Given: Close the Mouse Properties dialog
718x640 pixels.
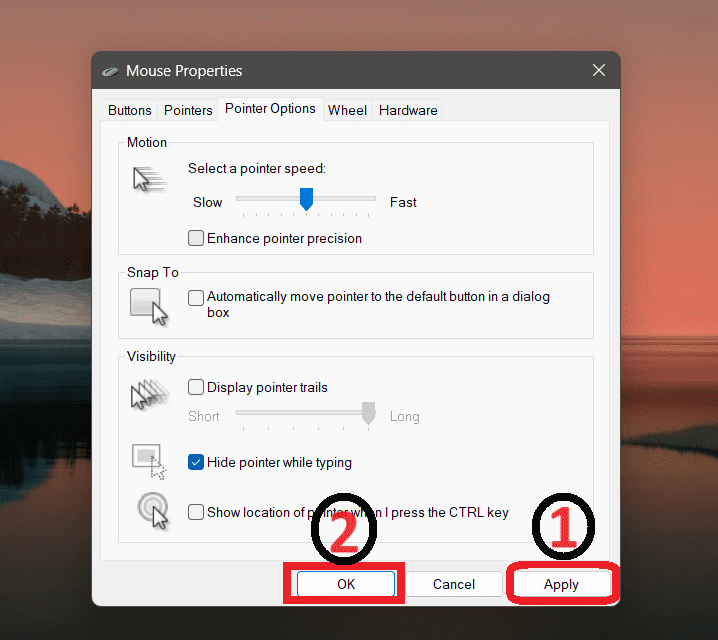Looking at the screenshot, I should point(598,71).
